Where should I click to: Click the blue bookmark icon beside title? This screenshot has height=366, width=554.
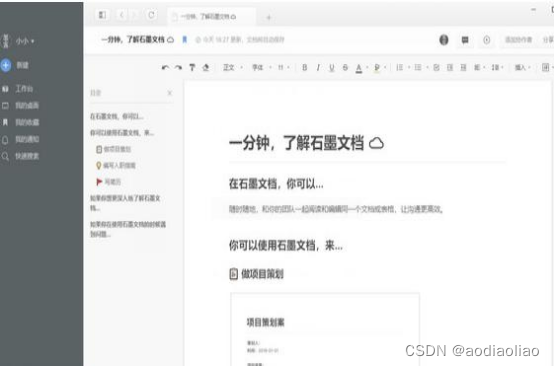184,40
